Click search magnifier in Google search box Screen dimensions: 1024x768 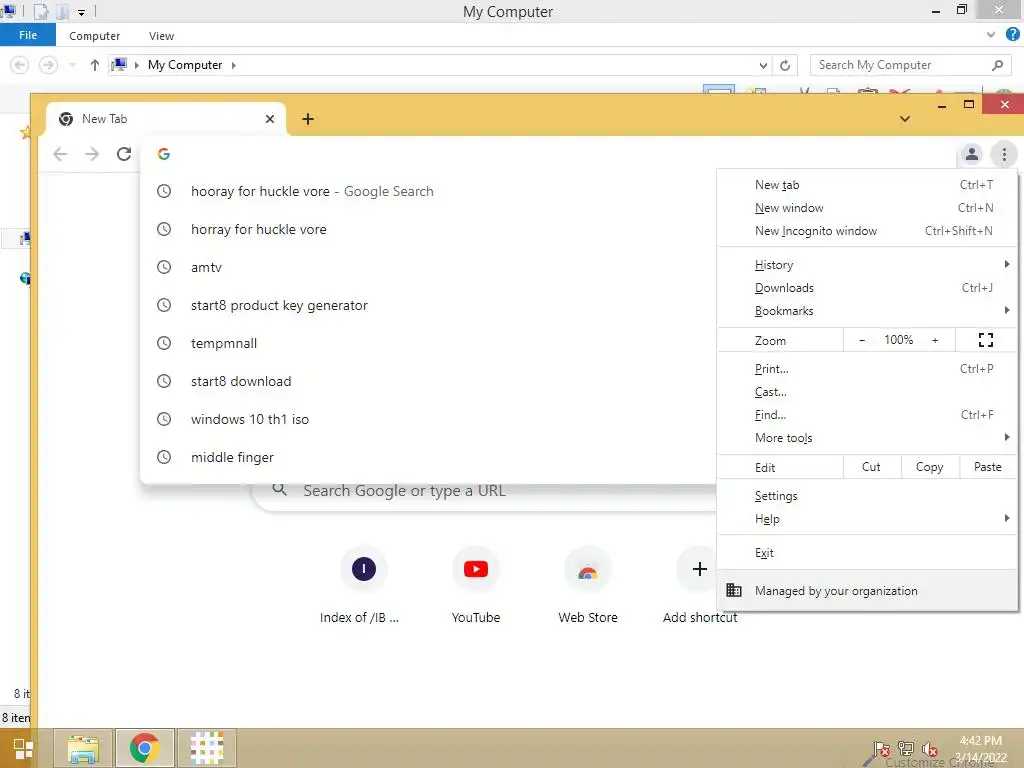(280, 490)
